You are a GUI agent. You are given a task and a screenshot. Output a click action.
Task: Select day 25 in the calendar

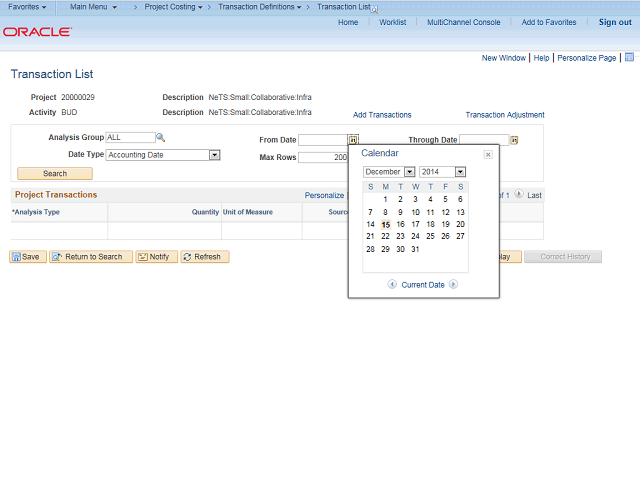pos(430,236)
